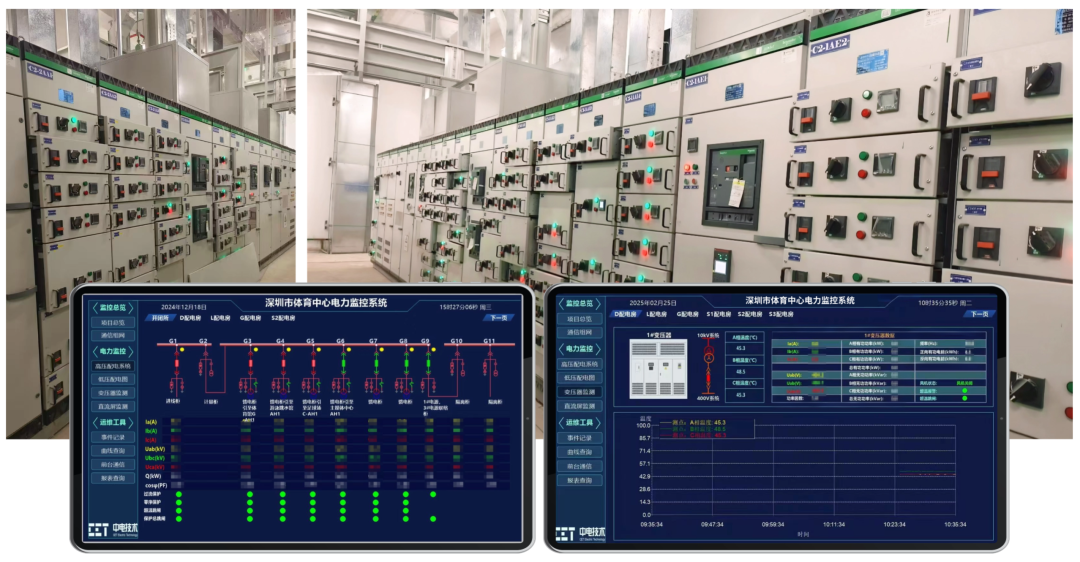1080x562 pixels.
Task: Click the A相温度 legend entry in the chart
Action: (x=692, y=422)
